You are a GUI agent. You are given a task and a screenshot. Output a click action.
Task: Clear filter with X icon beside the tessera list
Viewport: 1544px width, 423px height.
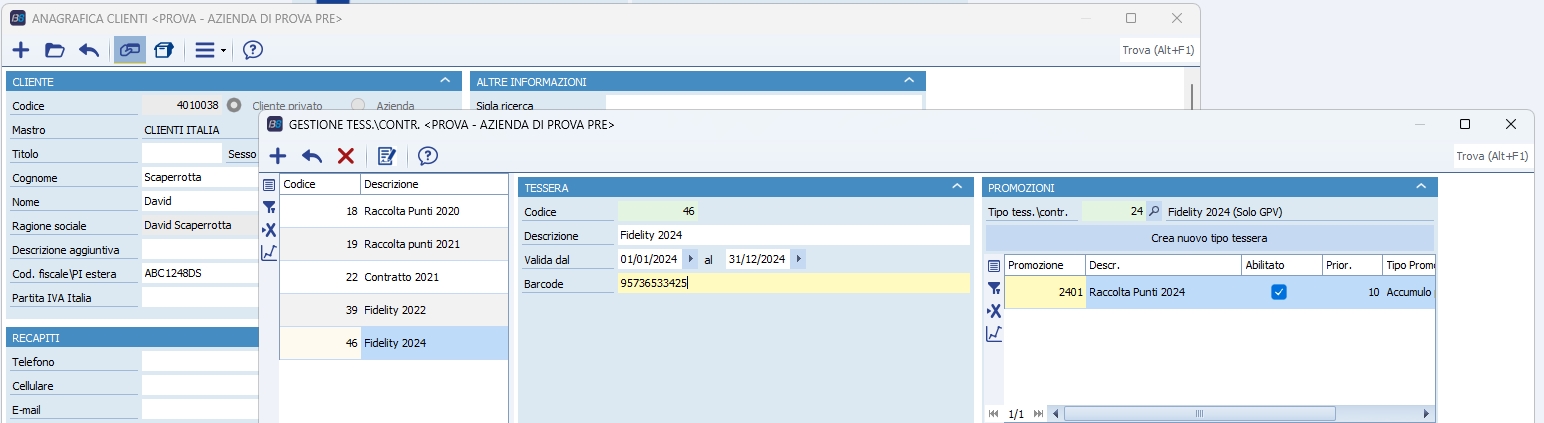tap(269, 230)
